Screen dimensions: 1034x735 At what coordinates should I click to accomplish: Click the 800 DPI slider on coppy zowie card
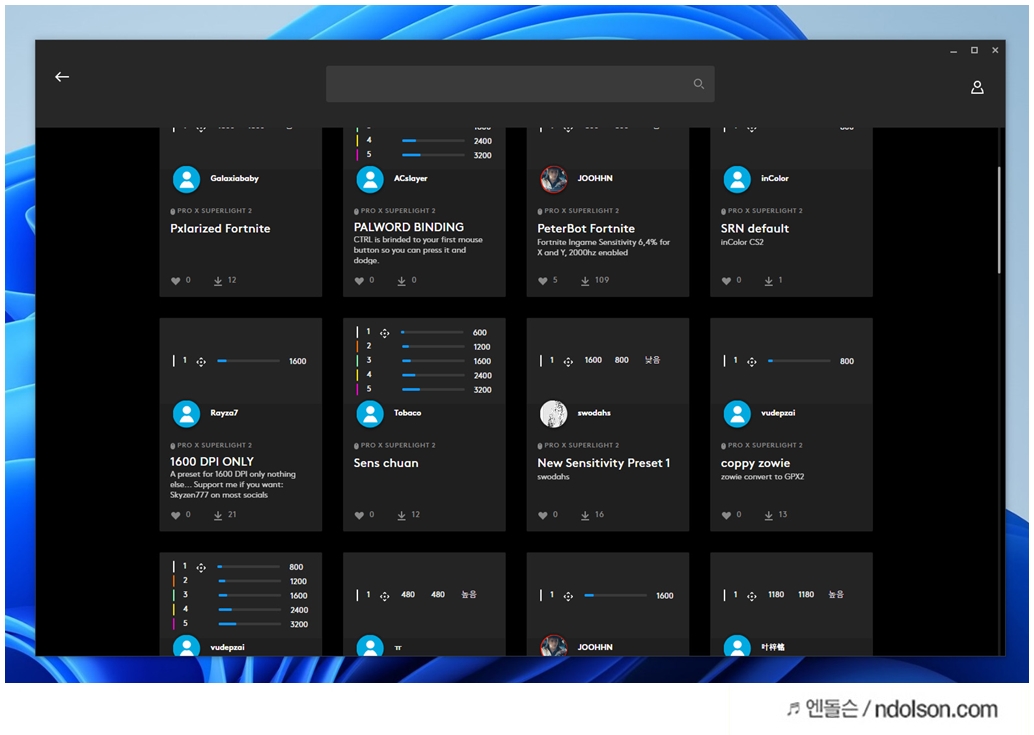pyautogui.click(x=799, y=361)
